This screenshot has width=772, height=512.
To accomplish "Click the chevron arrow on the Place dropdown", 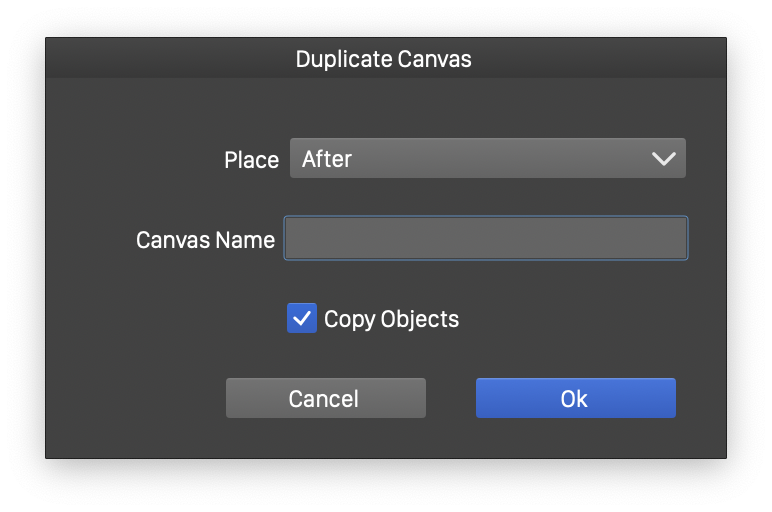I will 663,159.
